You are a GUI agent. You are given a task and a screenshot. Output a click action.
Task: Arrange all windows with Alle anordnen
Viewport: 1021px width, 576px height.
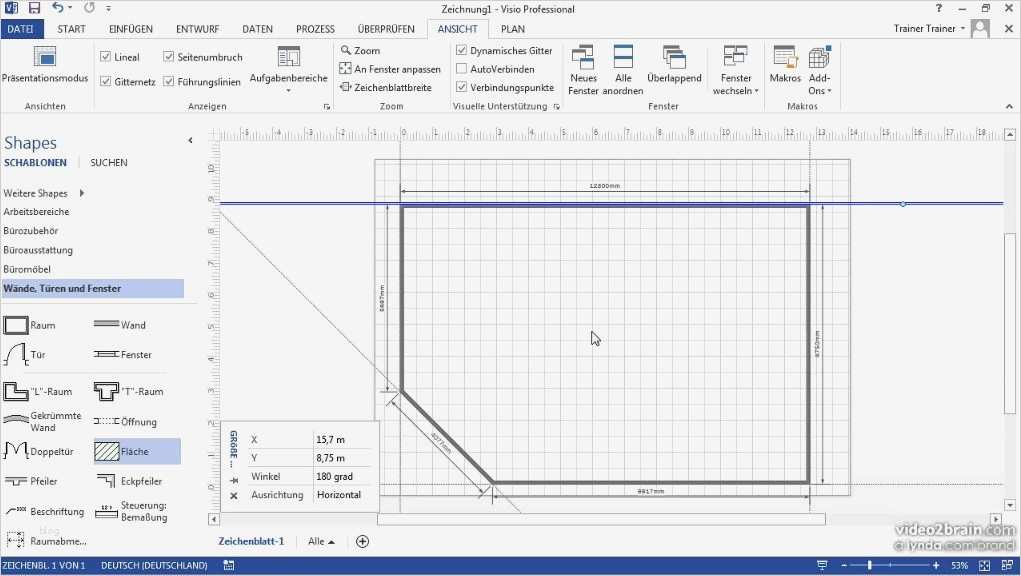click(x=622, y=70)
